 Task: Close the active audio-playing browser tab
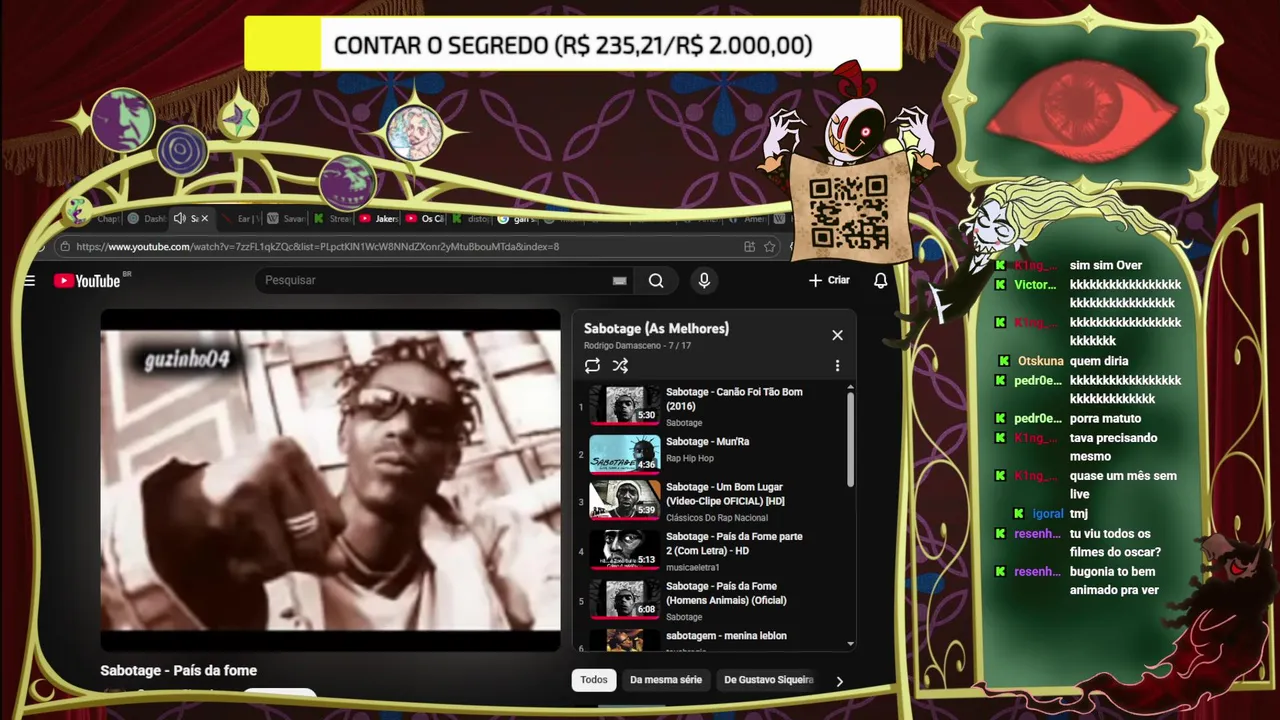205,218
